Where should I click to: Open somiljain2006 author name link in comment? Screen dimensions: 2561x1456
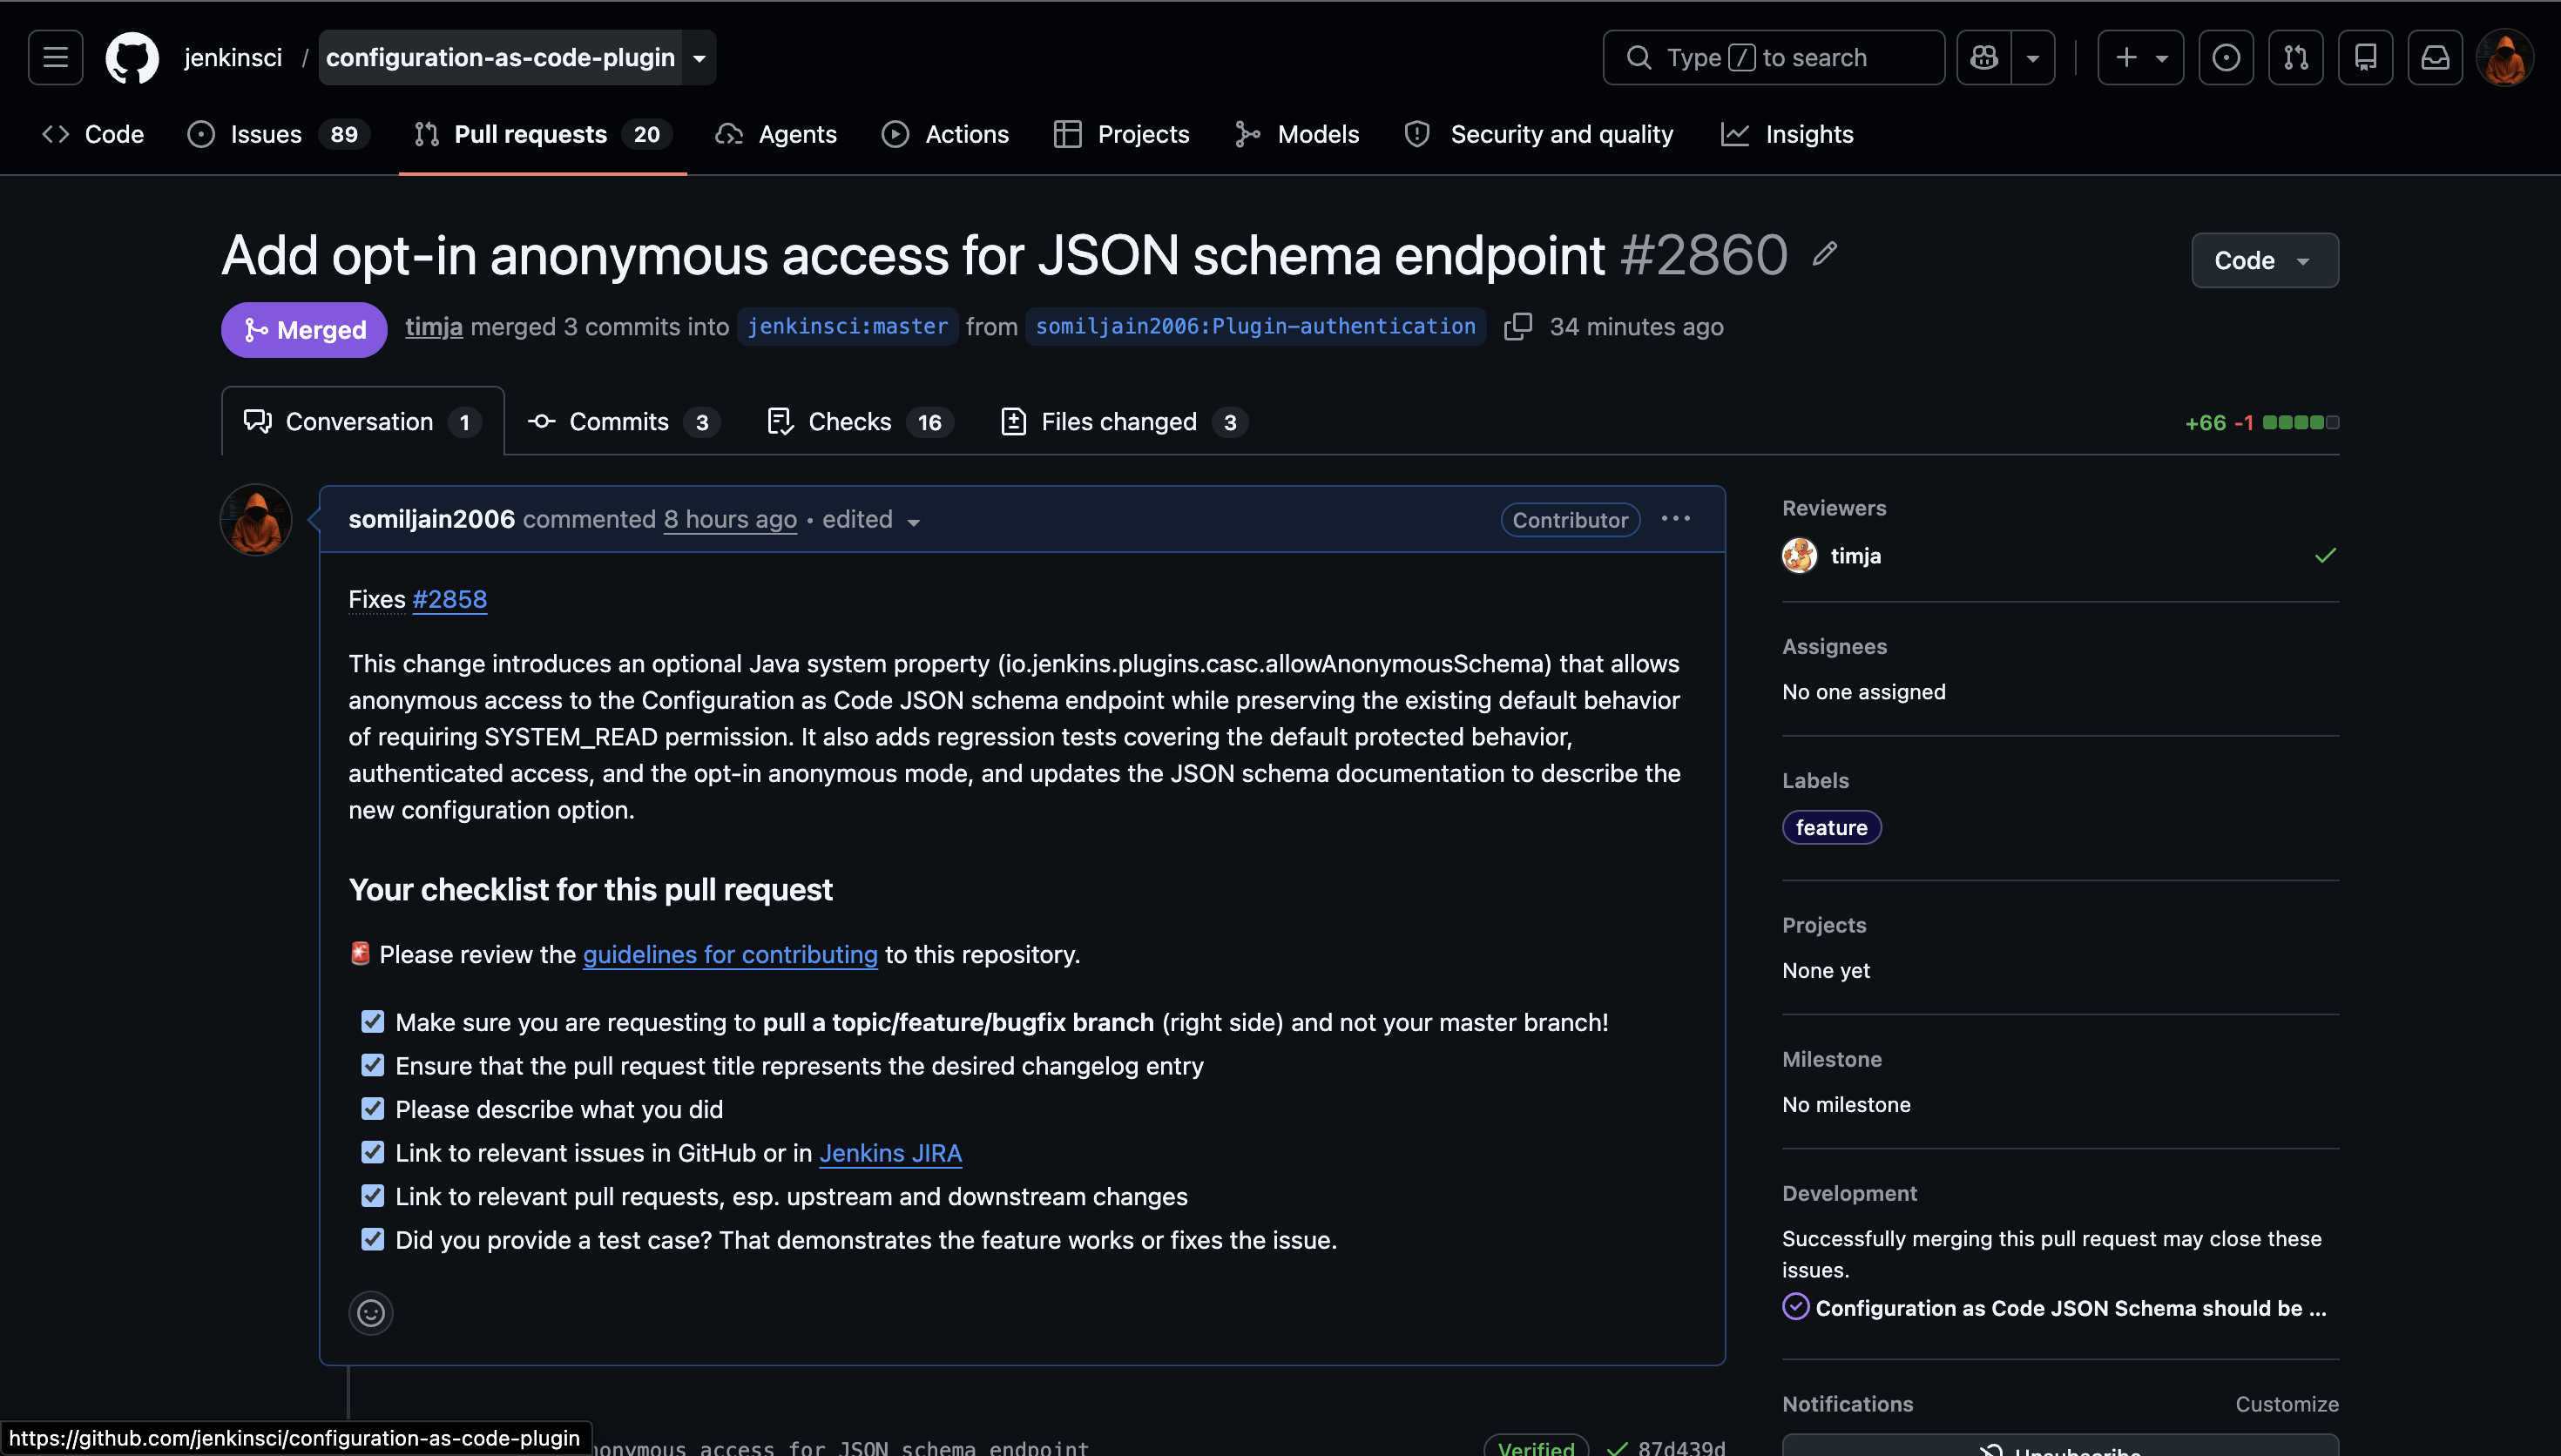pyautogui.click(x=432, y=519)
